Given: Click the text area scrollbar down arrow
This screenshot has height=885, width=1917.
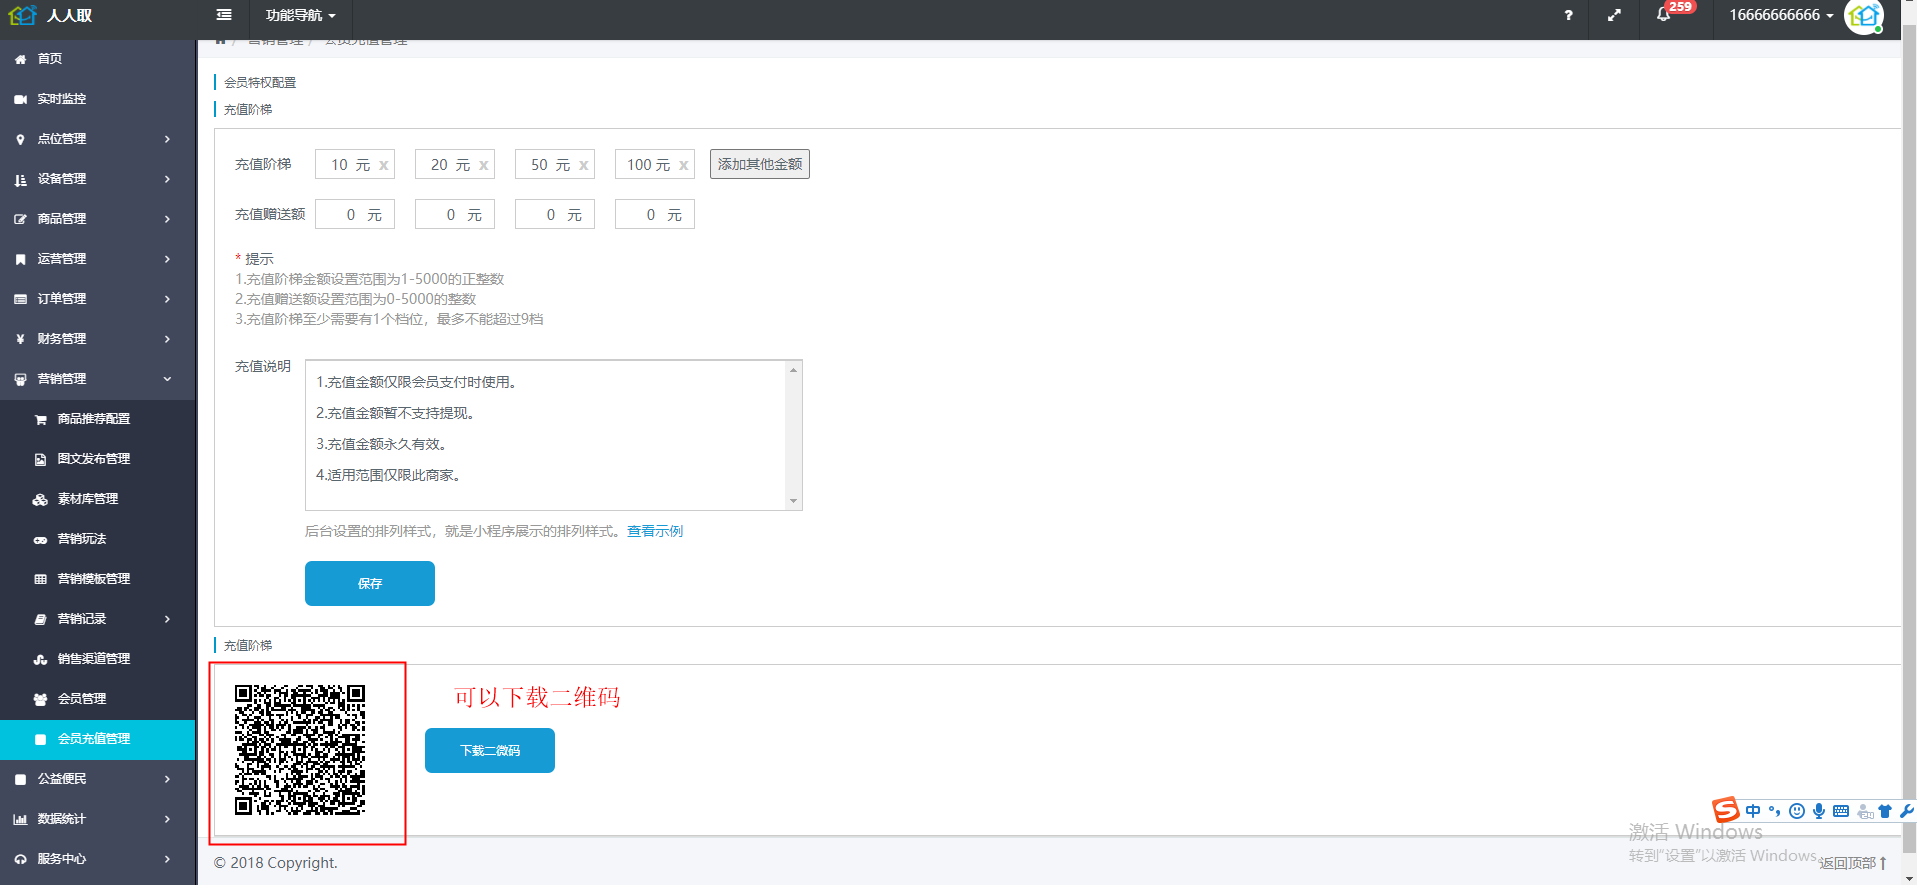Looking at the screenshot, I should tap(794, 501).
